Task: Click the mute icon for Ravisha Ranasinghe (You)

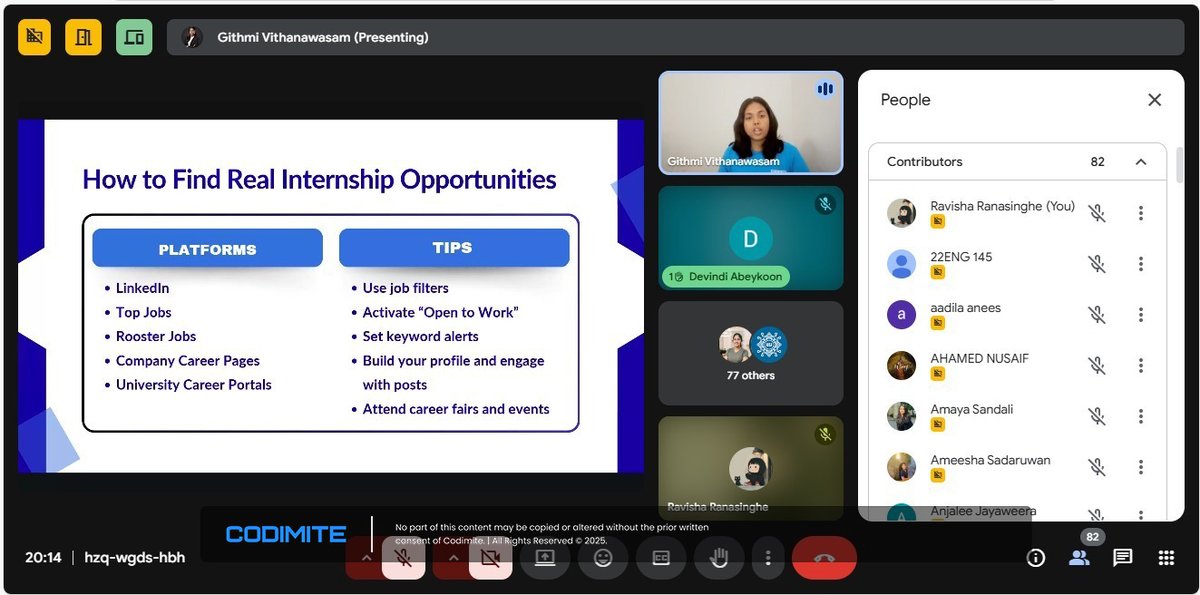Action: click(1097, 213)
